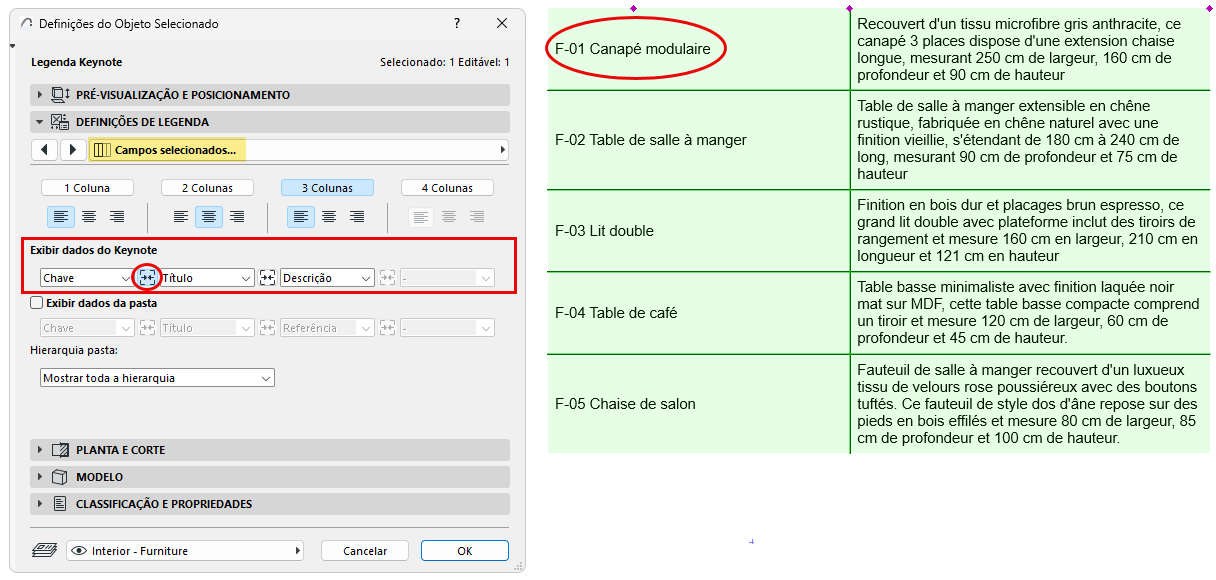
Task: Go to next settings page arrow
Action: pos(73,150)
